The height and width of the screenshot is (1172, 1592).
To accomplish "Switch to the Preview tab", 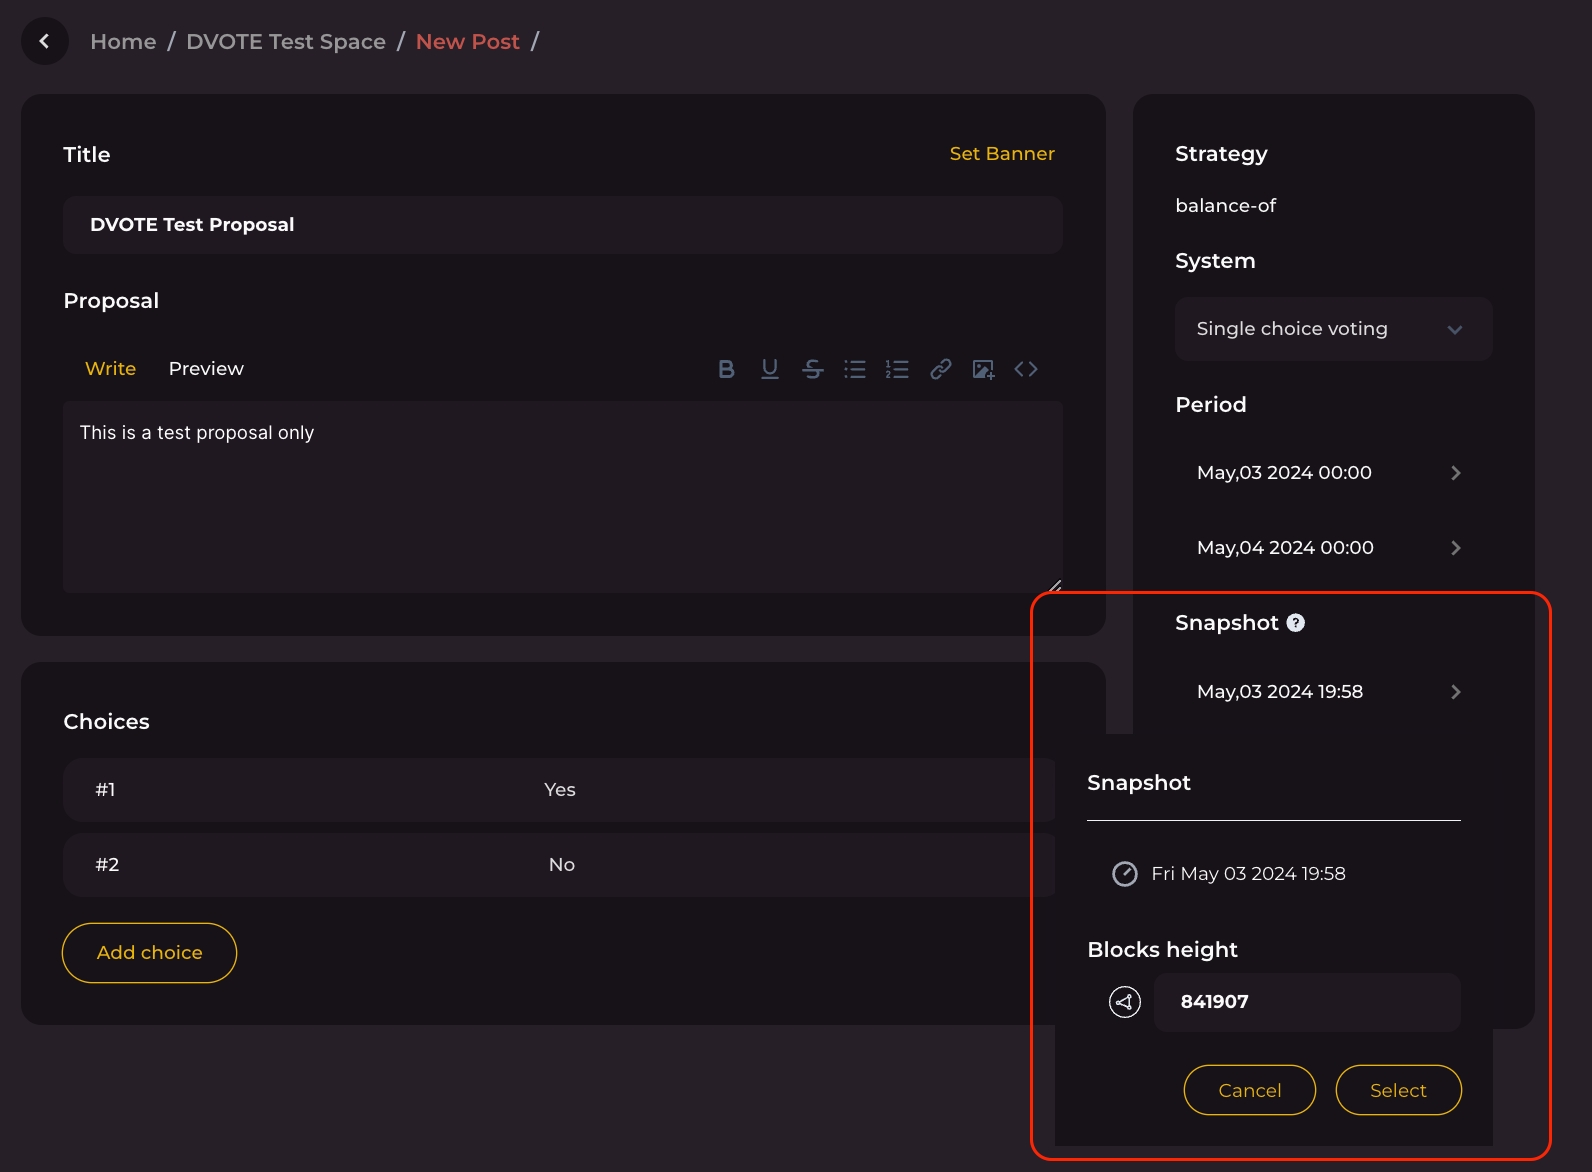I will pos(206,369).
